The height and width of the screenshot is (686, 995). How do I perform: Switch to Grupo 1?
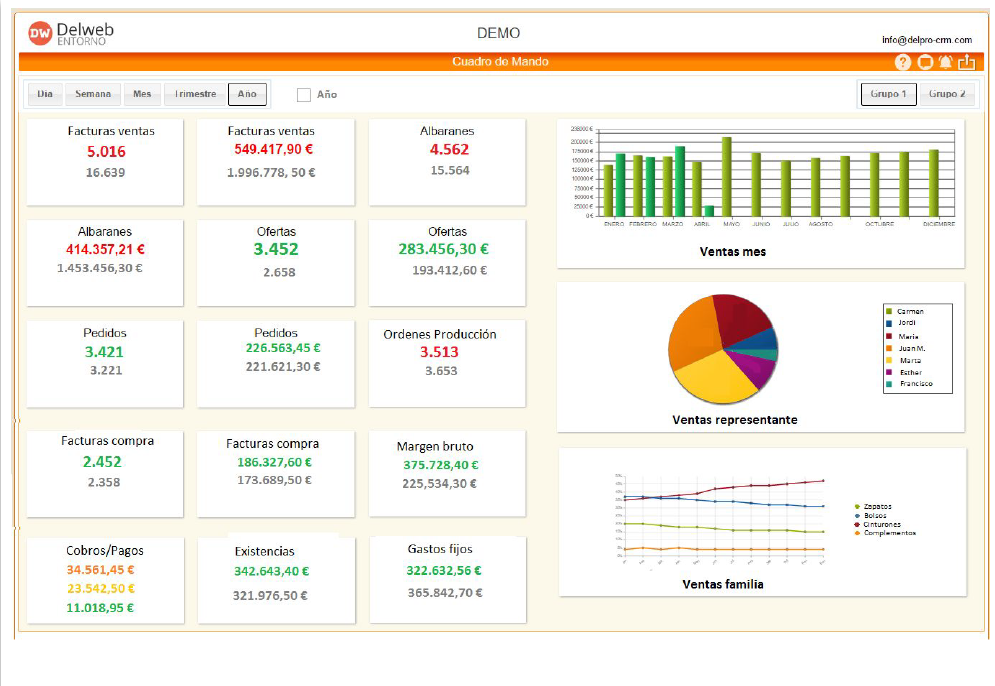(x=888, y=94)
